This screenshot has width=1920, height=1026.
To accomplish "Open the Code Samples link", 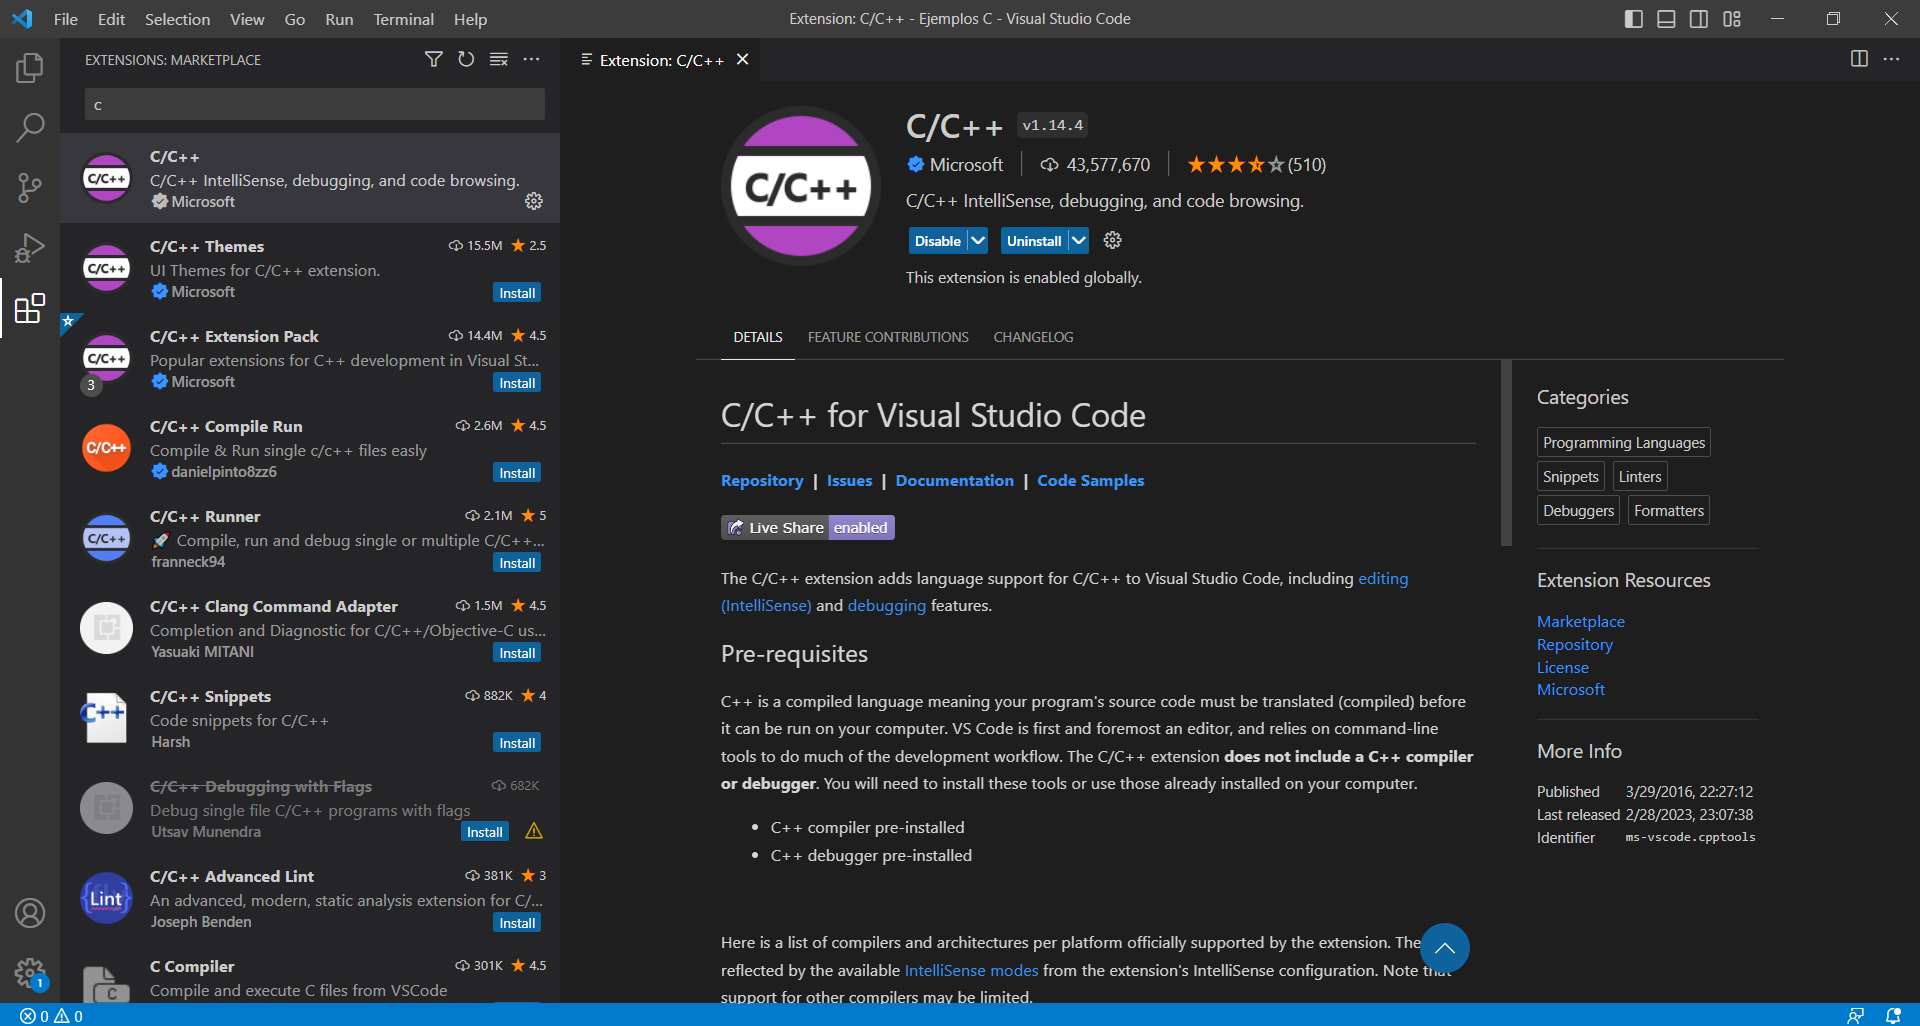I will click(1090, 480).
